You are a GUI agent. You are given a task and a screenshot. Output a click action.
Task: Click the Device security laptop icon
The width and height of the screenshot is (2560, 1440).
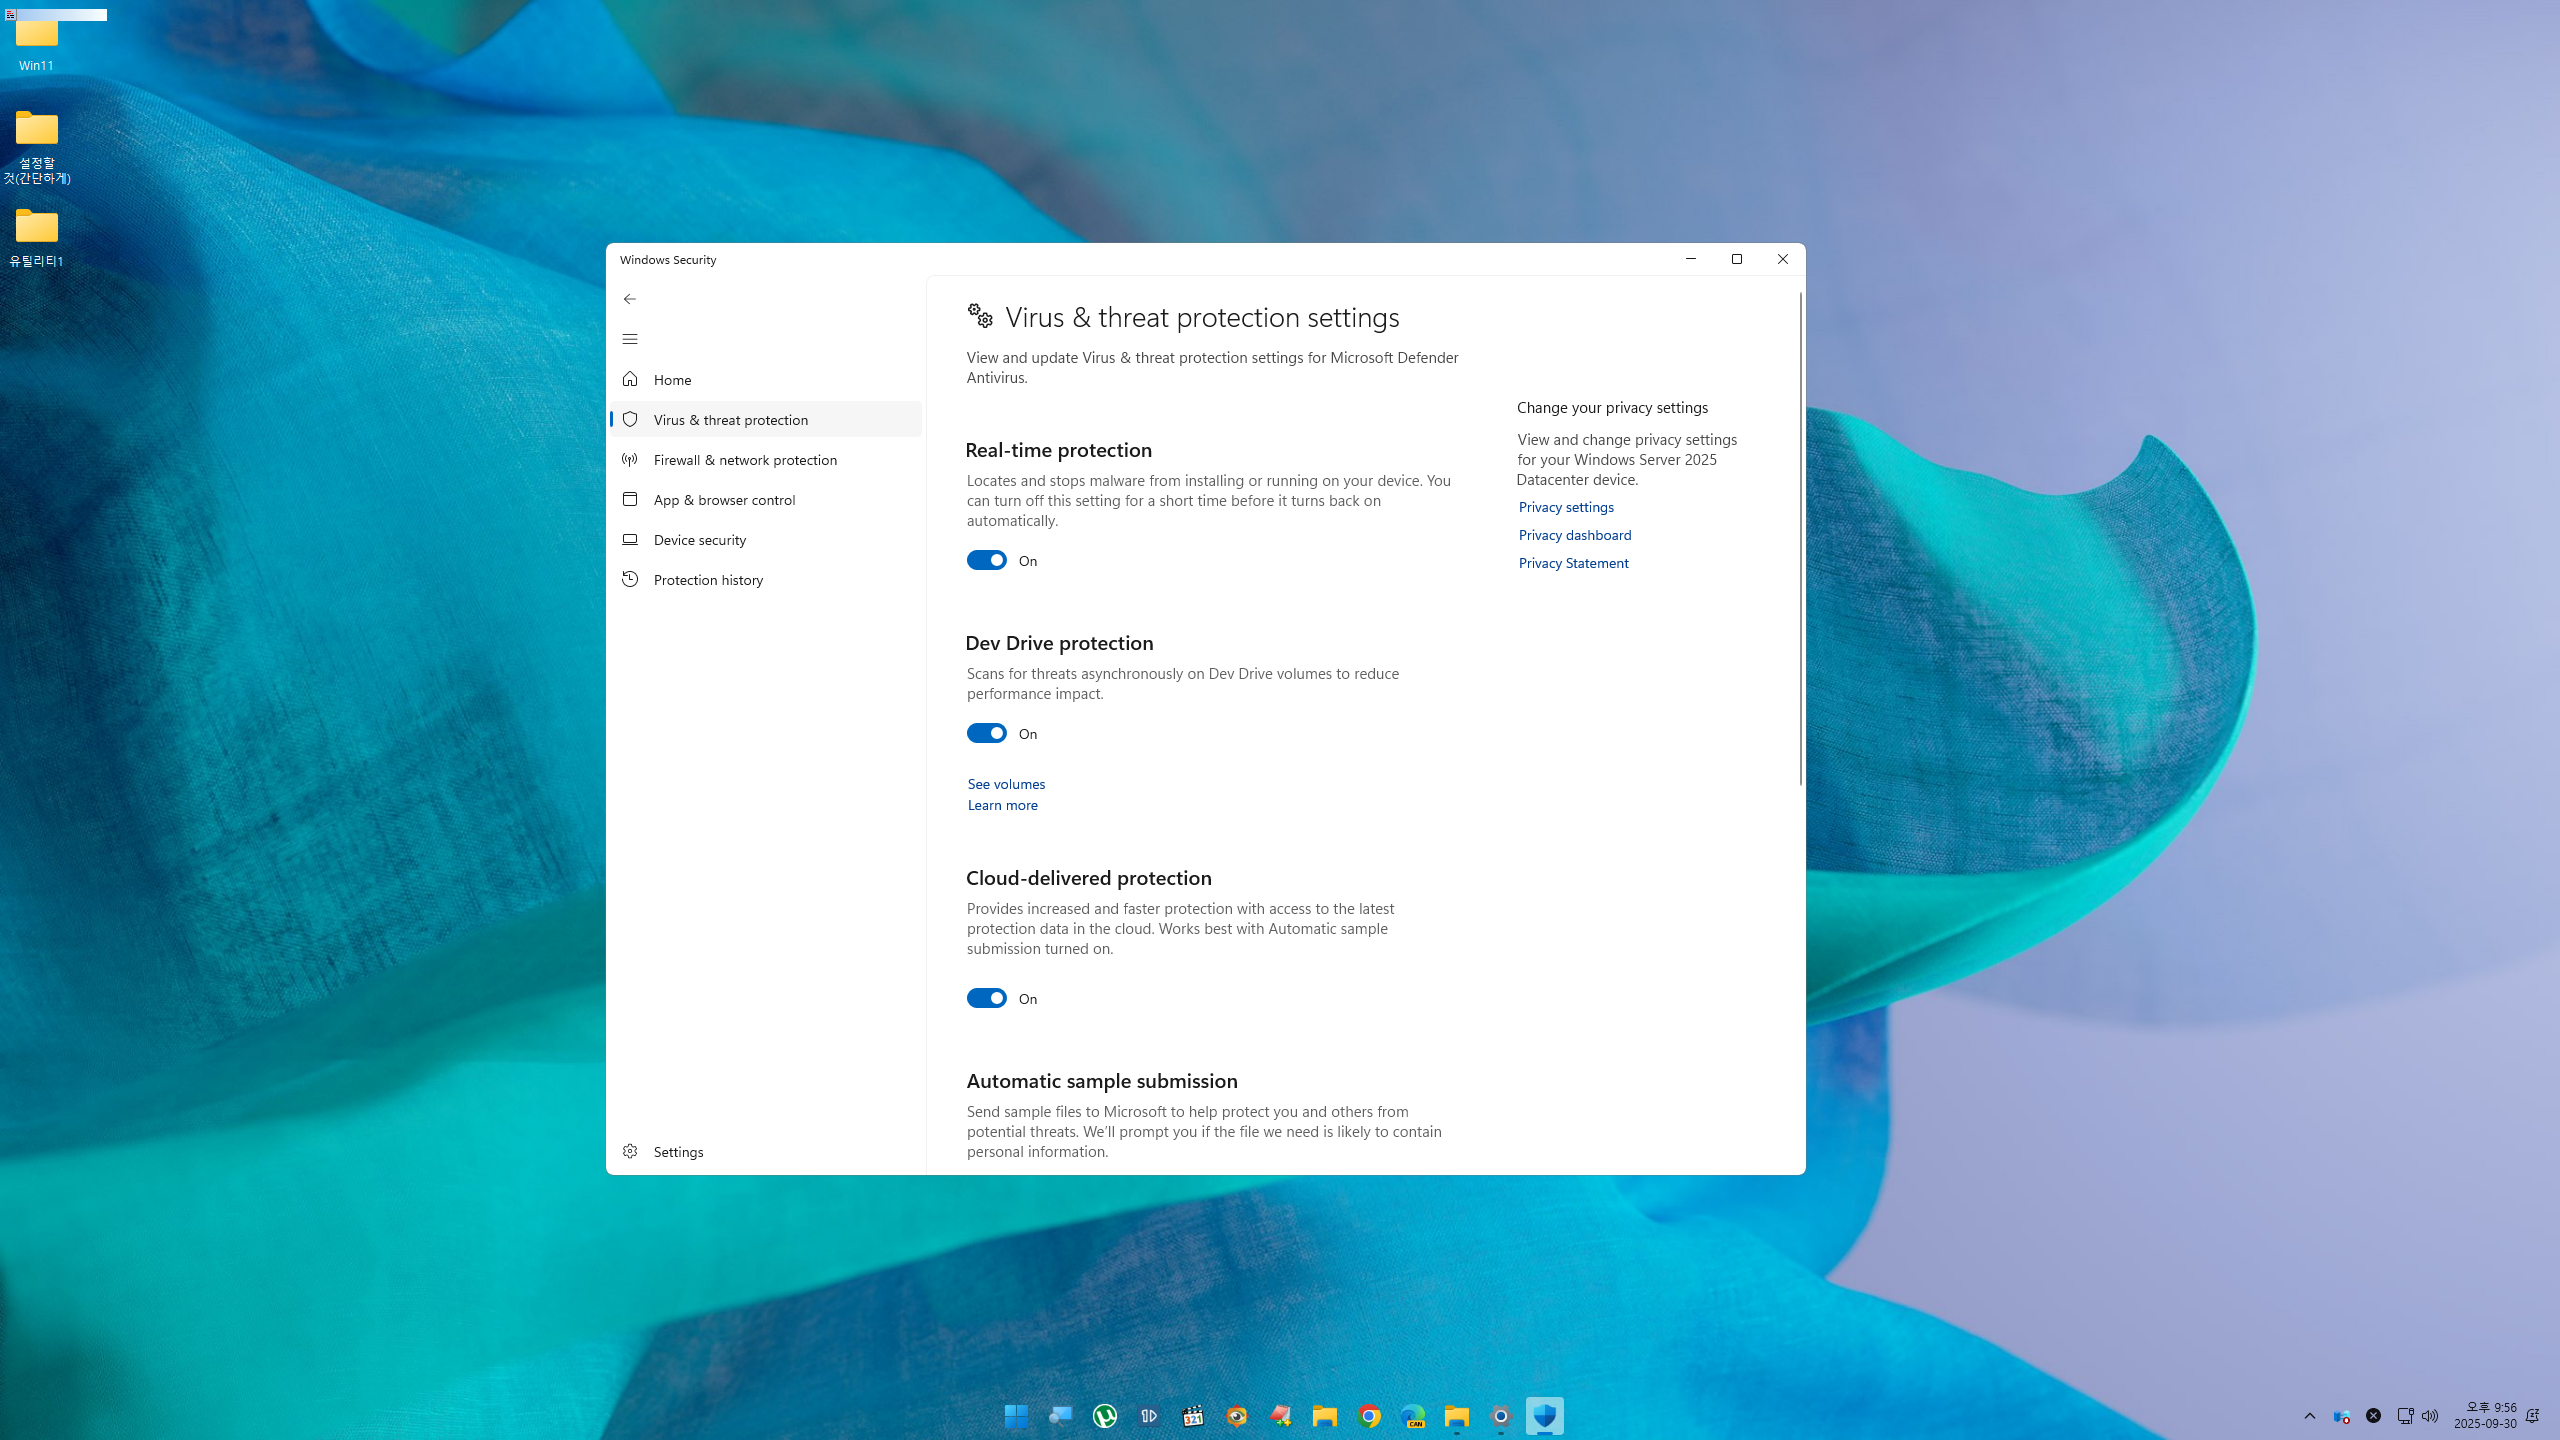pyautogui.click(x=629, y=539)
